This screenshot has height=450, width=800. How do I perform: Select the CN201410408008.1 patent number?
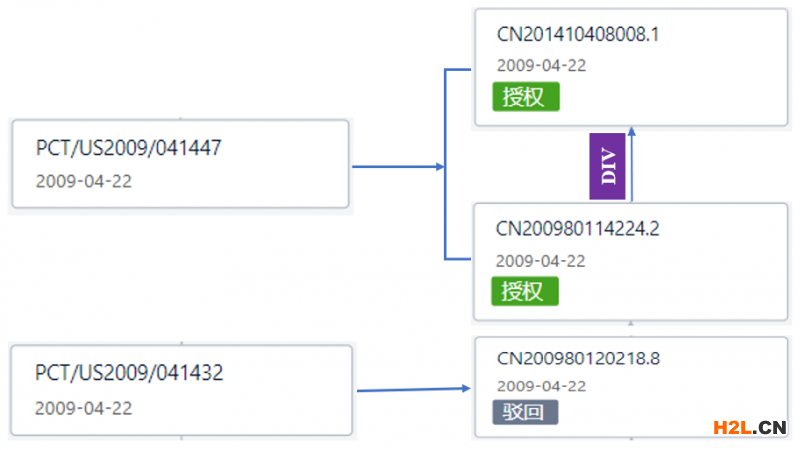[x=578, y=35]
